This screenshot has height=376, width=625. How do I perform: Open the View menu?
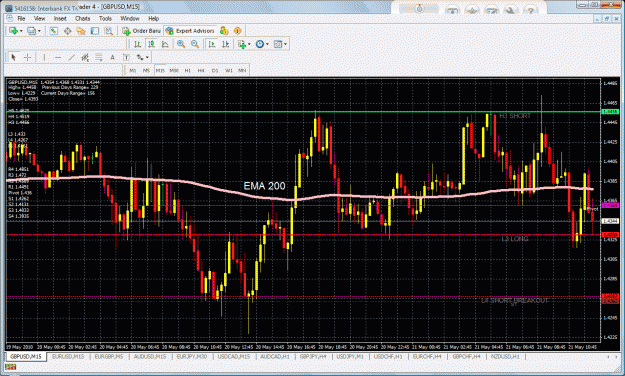39,18
